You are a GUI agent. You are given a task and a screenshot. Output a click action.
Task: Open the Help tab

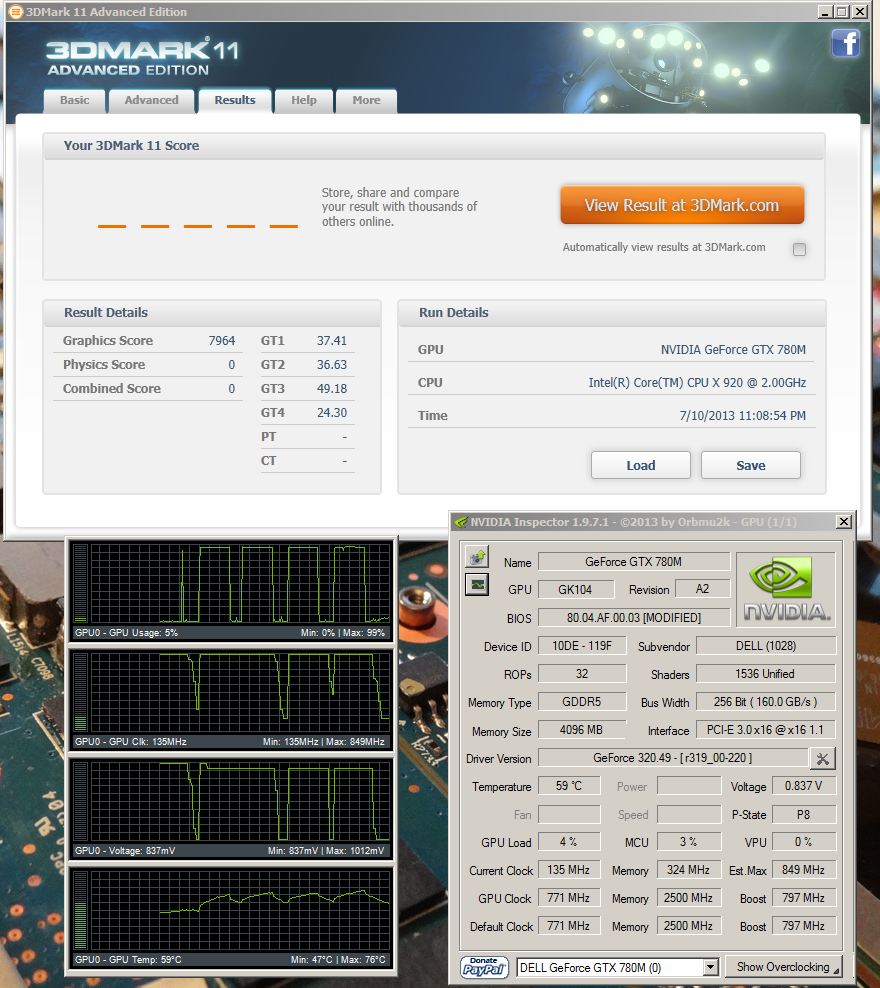pyautogui.click(x=304, y=100)
